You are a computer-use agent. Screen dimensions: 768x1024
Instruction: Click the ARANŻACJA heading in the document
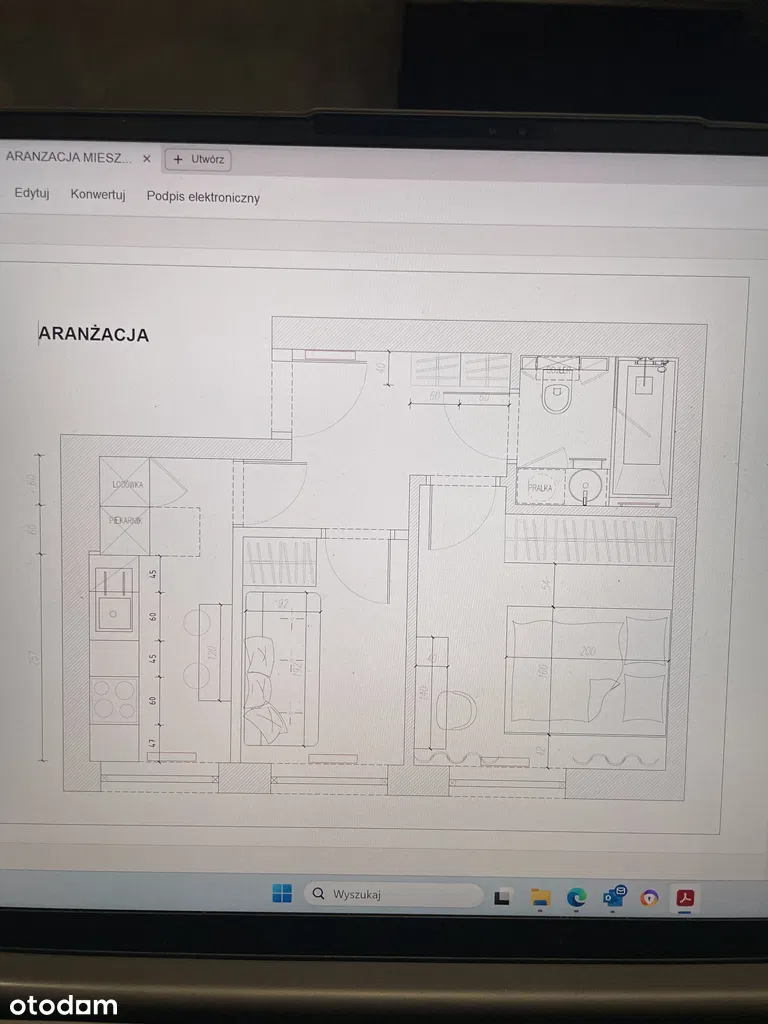coord(94,334)
